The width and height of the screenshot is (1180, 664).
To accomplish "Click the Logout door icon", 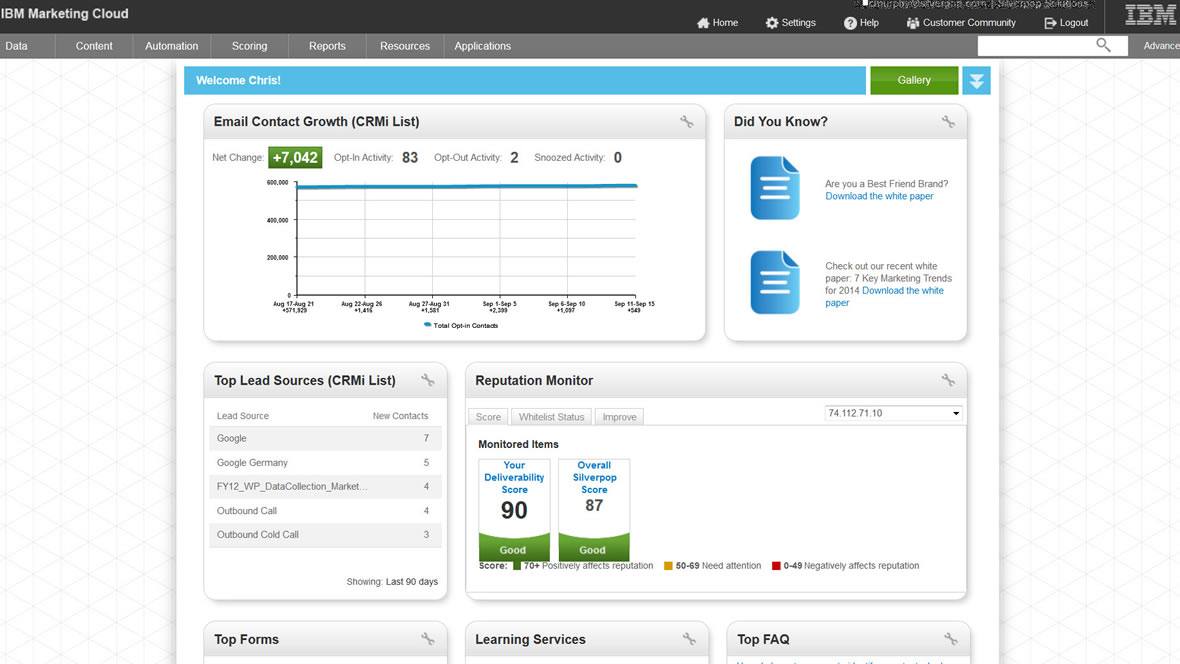I will coord(1051,23).
